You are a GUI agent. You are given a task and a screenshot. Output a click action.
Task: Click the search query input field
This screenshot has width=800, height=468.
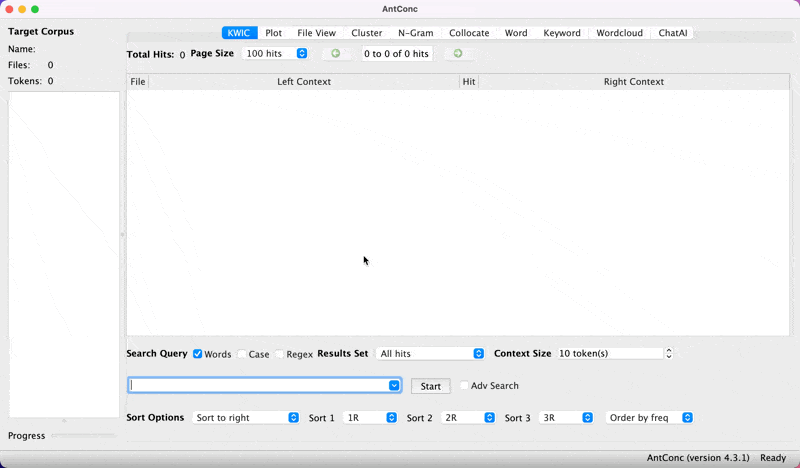(258, 386)
